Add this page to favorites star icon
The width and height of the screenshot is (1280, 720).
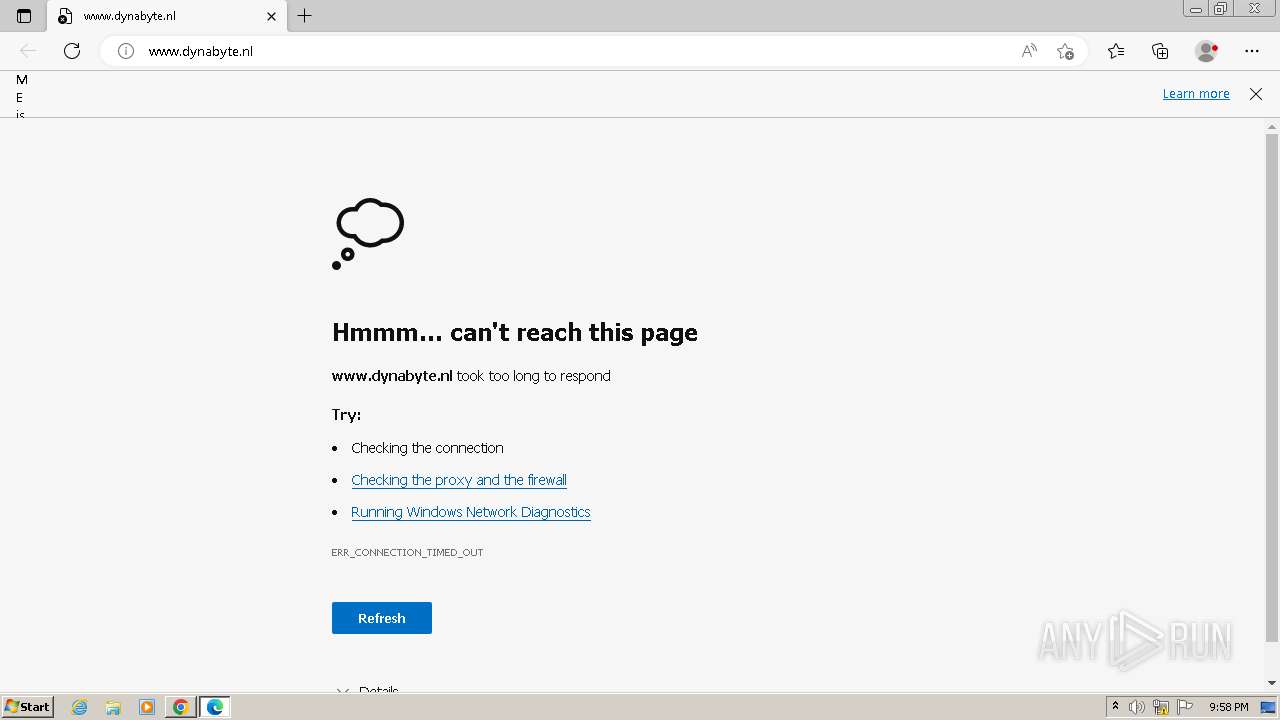[x=1065, y=51]
